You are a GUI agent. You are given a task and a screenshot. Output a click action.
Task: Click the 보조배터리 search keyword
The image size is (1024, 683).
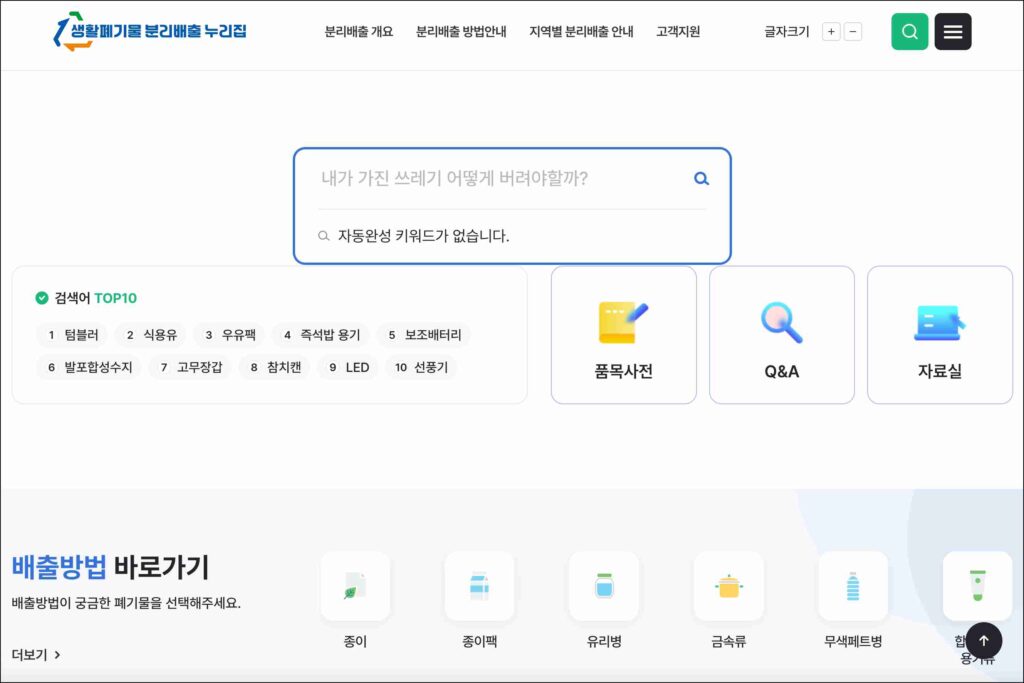423,336
